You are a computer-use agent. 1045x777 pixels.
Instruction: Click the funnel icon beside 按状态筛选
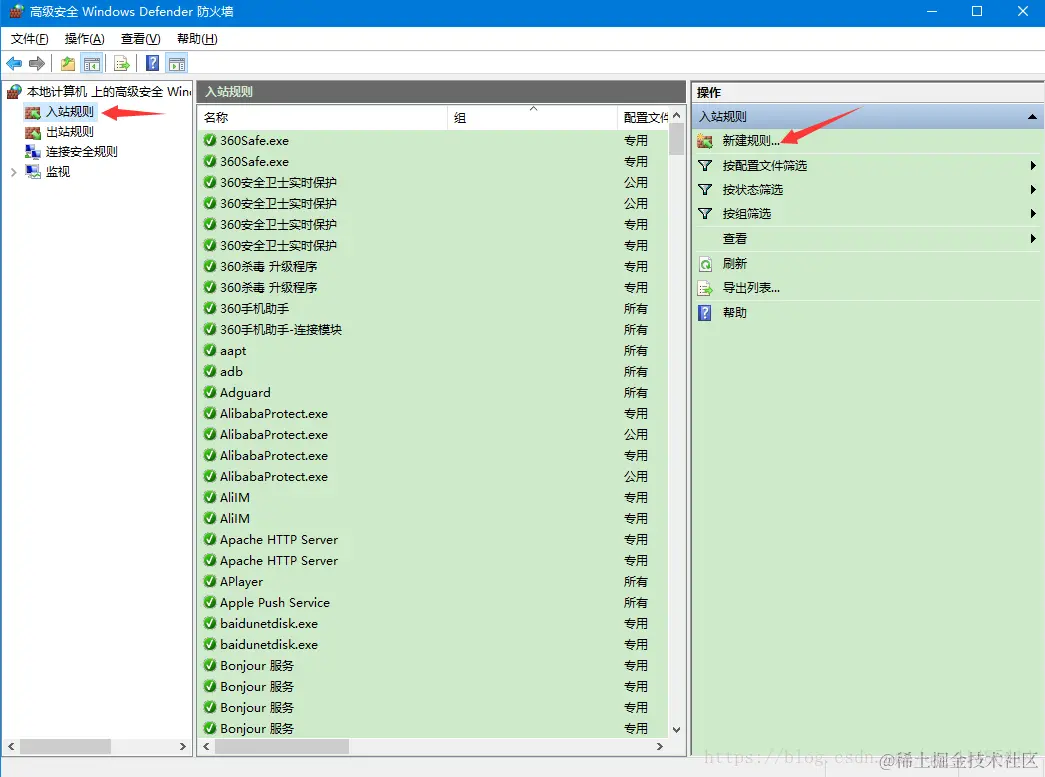click(705, 189)
